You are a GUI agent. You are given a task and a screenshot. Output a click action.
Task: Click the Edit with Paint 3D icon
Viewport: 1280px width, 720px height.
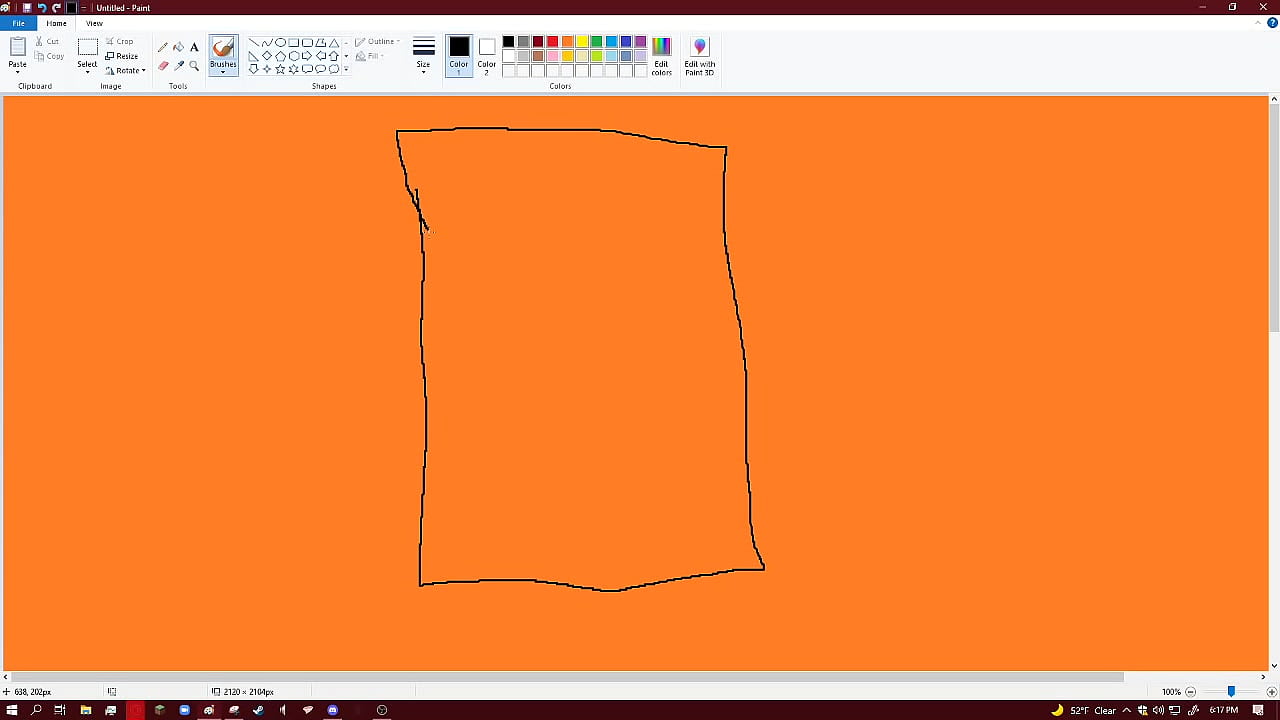[699, 55]
